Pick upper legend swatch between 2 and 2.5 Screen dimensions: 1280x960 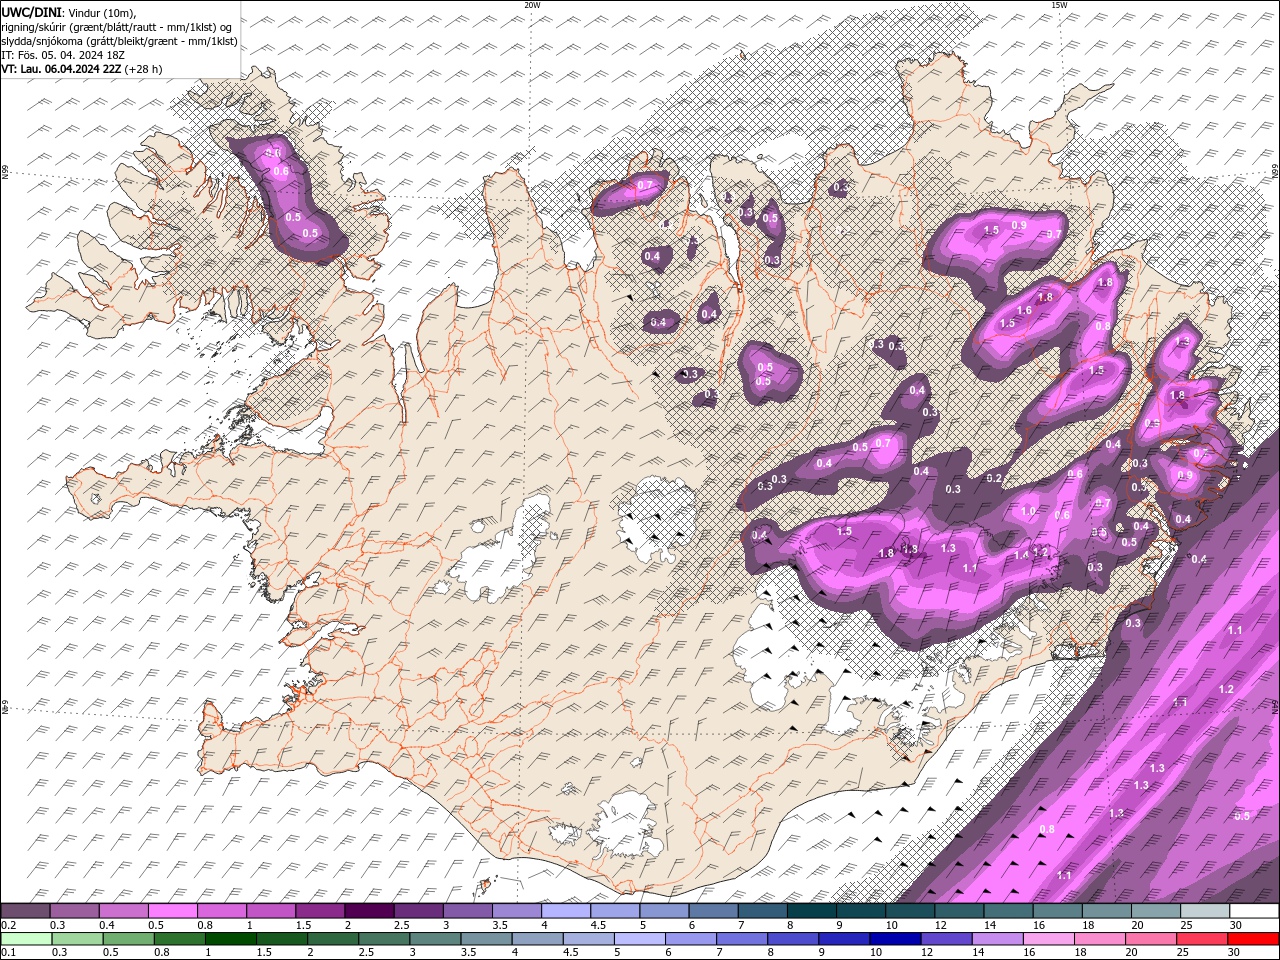click(369, 911)
